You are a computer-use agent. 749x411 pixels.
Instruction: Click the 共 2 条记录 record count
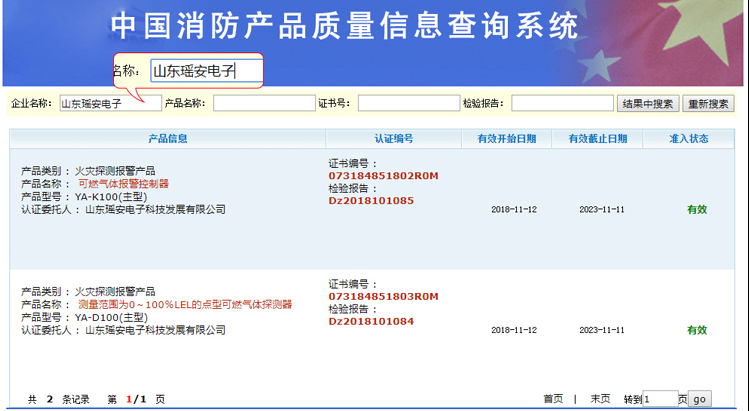pyautogui.click(x=59, y=400)
